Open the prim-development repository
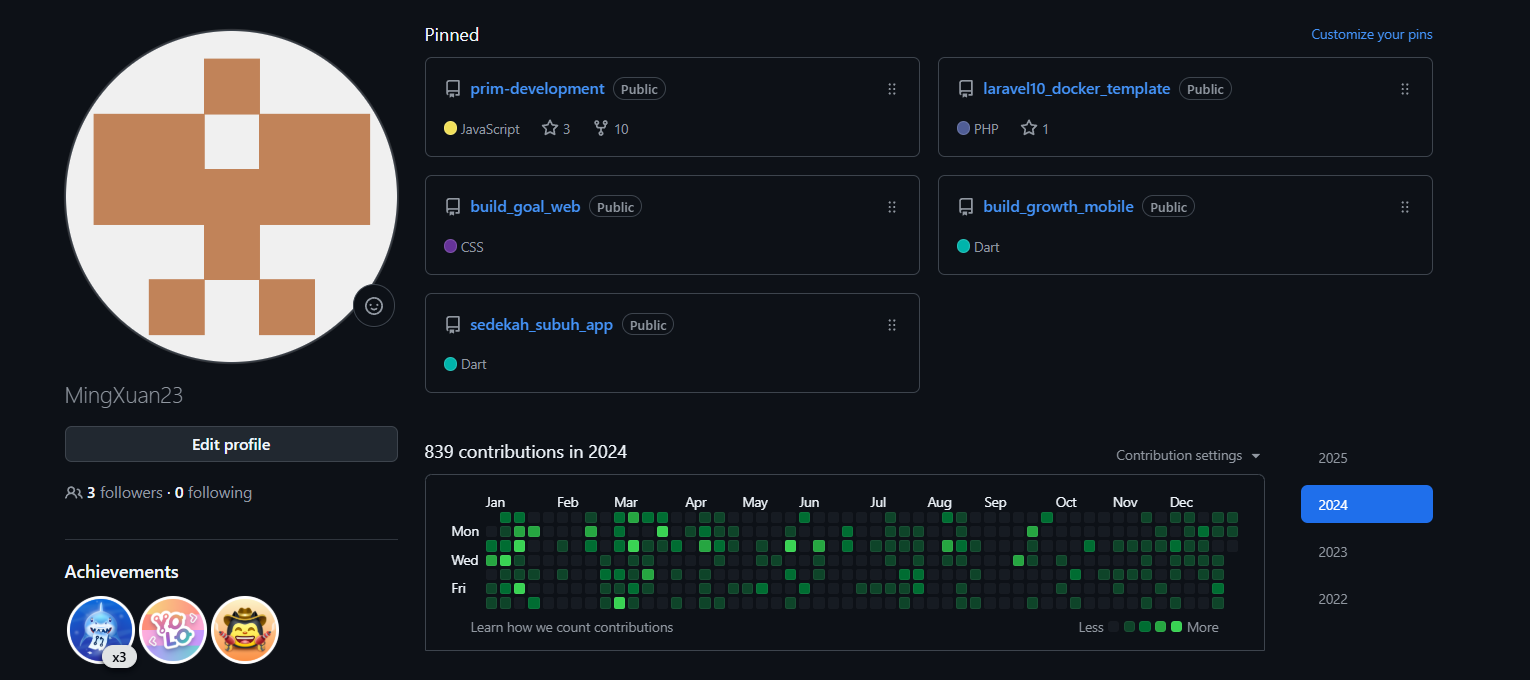The image size is (1530, 680). click(x=537, y=89)
